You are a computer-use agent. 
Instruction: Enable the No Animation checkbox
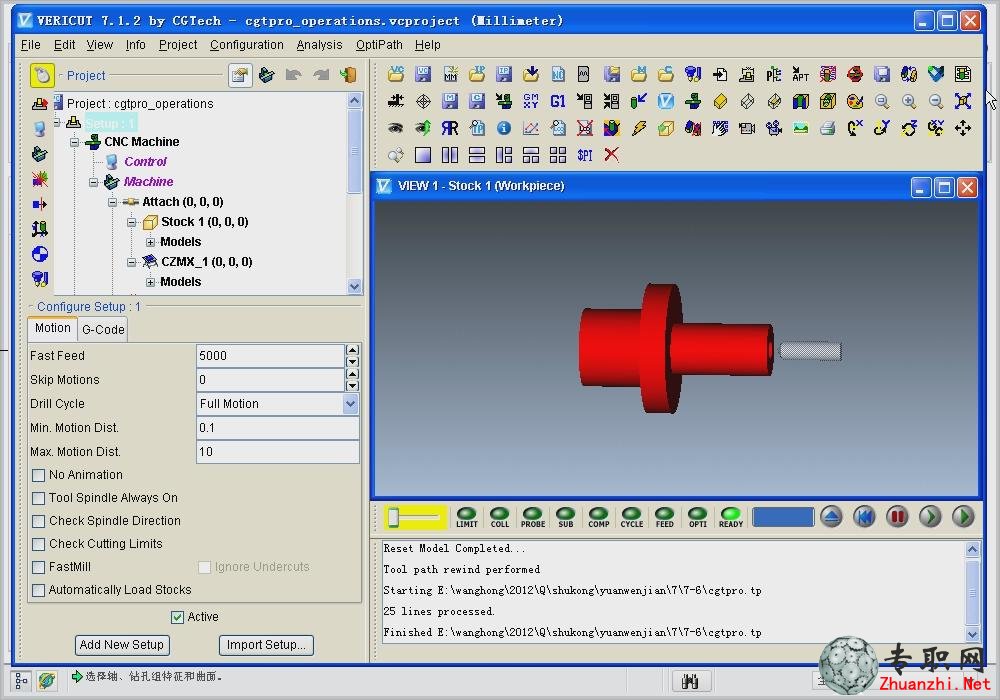tap(38, 475)
